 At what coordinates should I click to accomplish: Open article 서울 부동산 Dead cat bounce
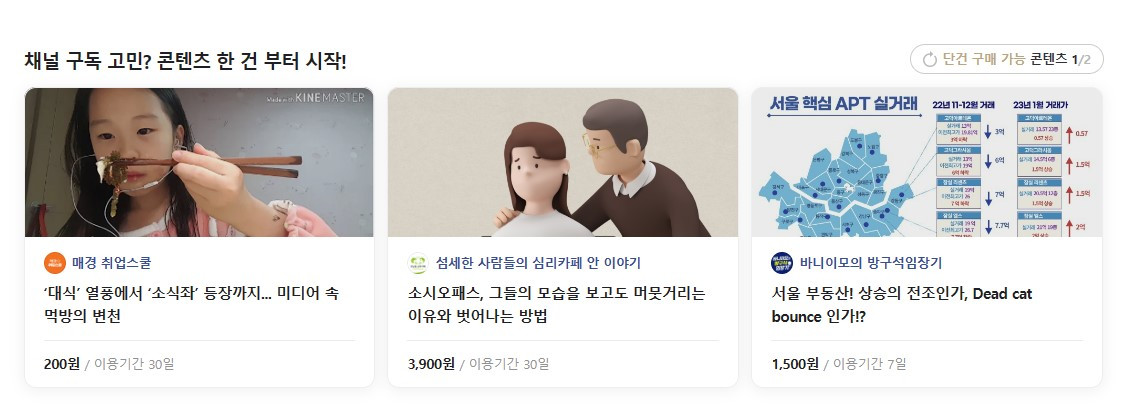[902, 304]
